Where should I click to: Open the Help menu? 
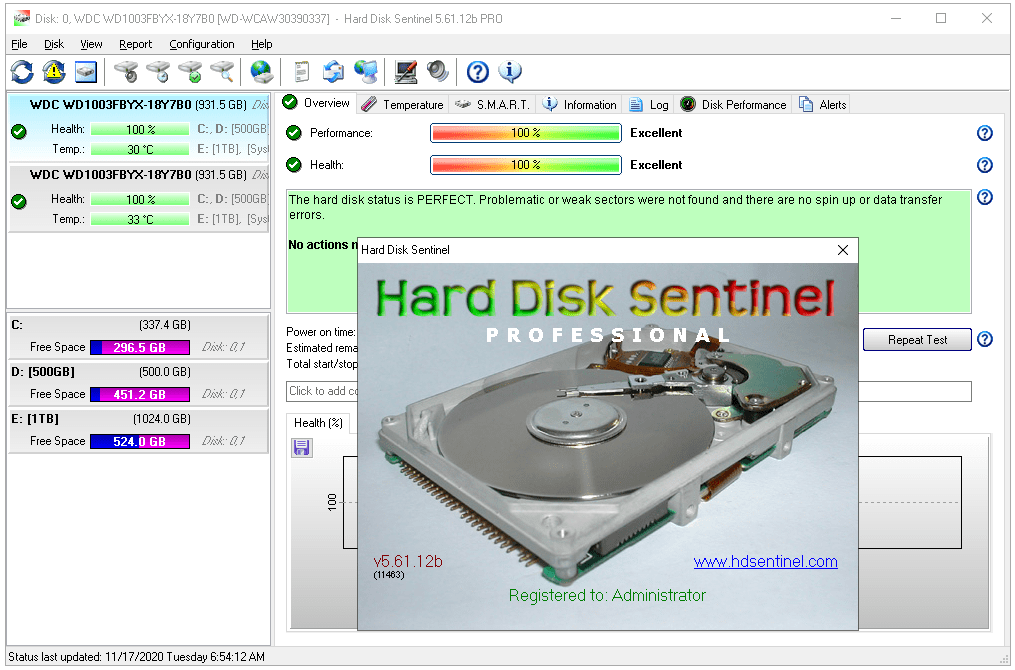(x=262, y=44)
